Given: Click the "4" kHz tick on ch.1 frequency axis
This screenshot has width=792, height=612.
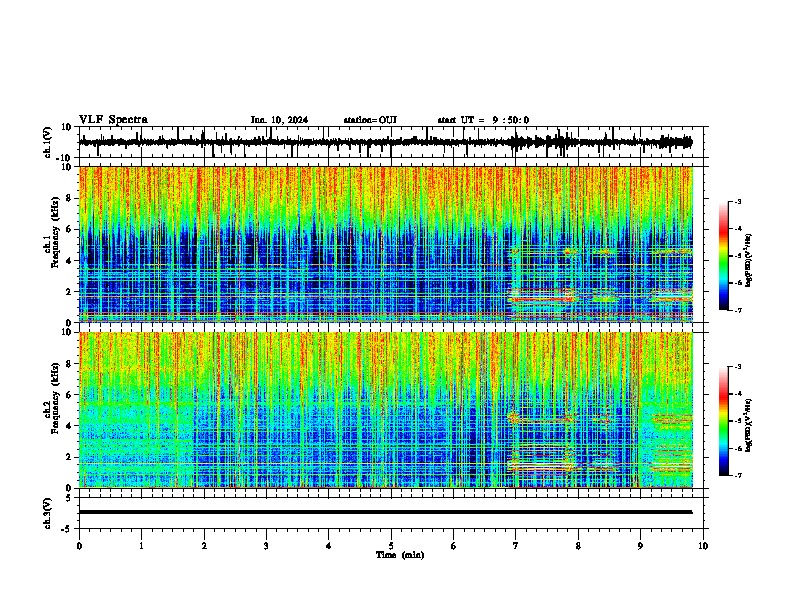Looking at the screenshot, I should pyautogui.click(x=70, y=261).
